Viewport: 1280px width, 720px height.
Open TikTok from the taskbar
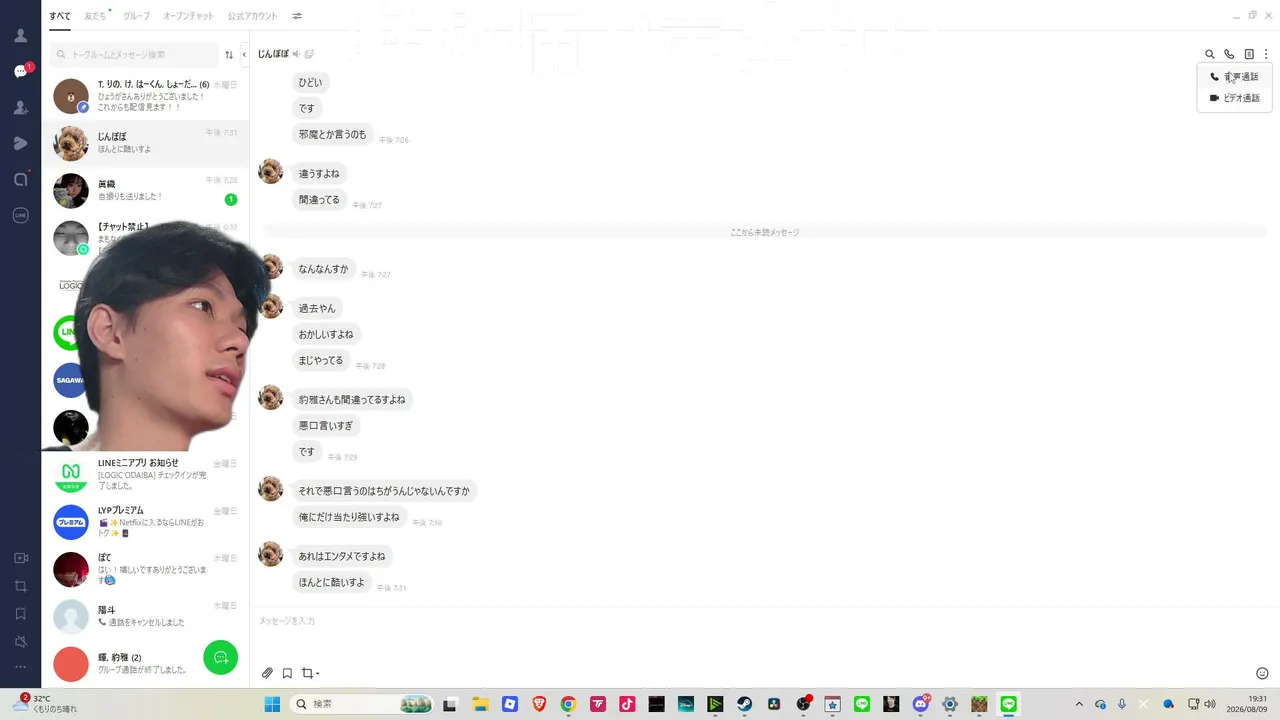(627, 704)
